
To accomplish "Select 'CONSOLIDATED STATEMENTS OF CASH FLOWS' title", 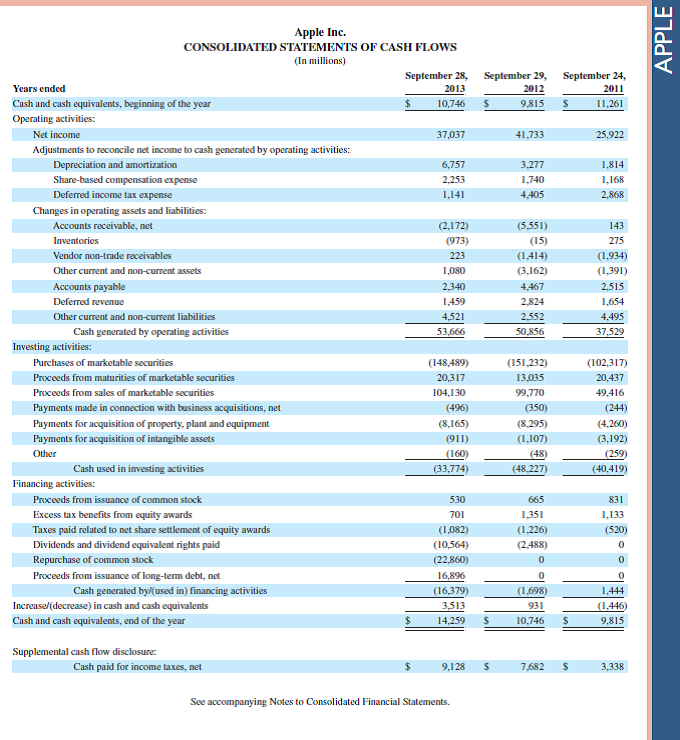I will pyautogui.click(x=320, y=47).
